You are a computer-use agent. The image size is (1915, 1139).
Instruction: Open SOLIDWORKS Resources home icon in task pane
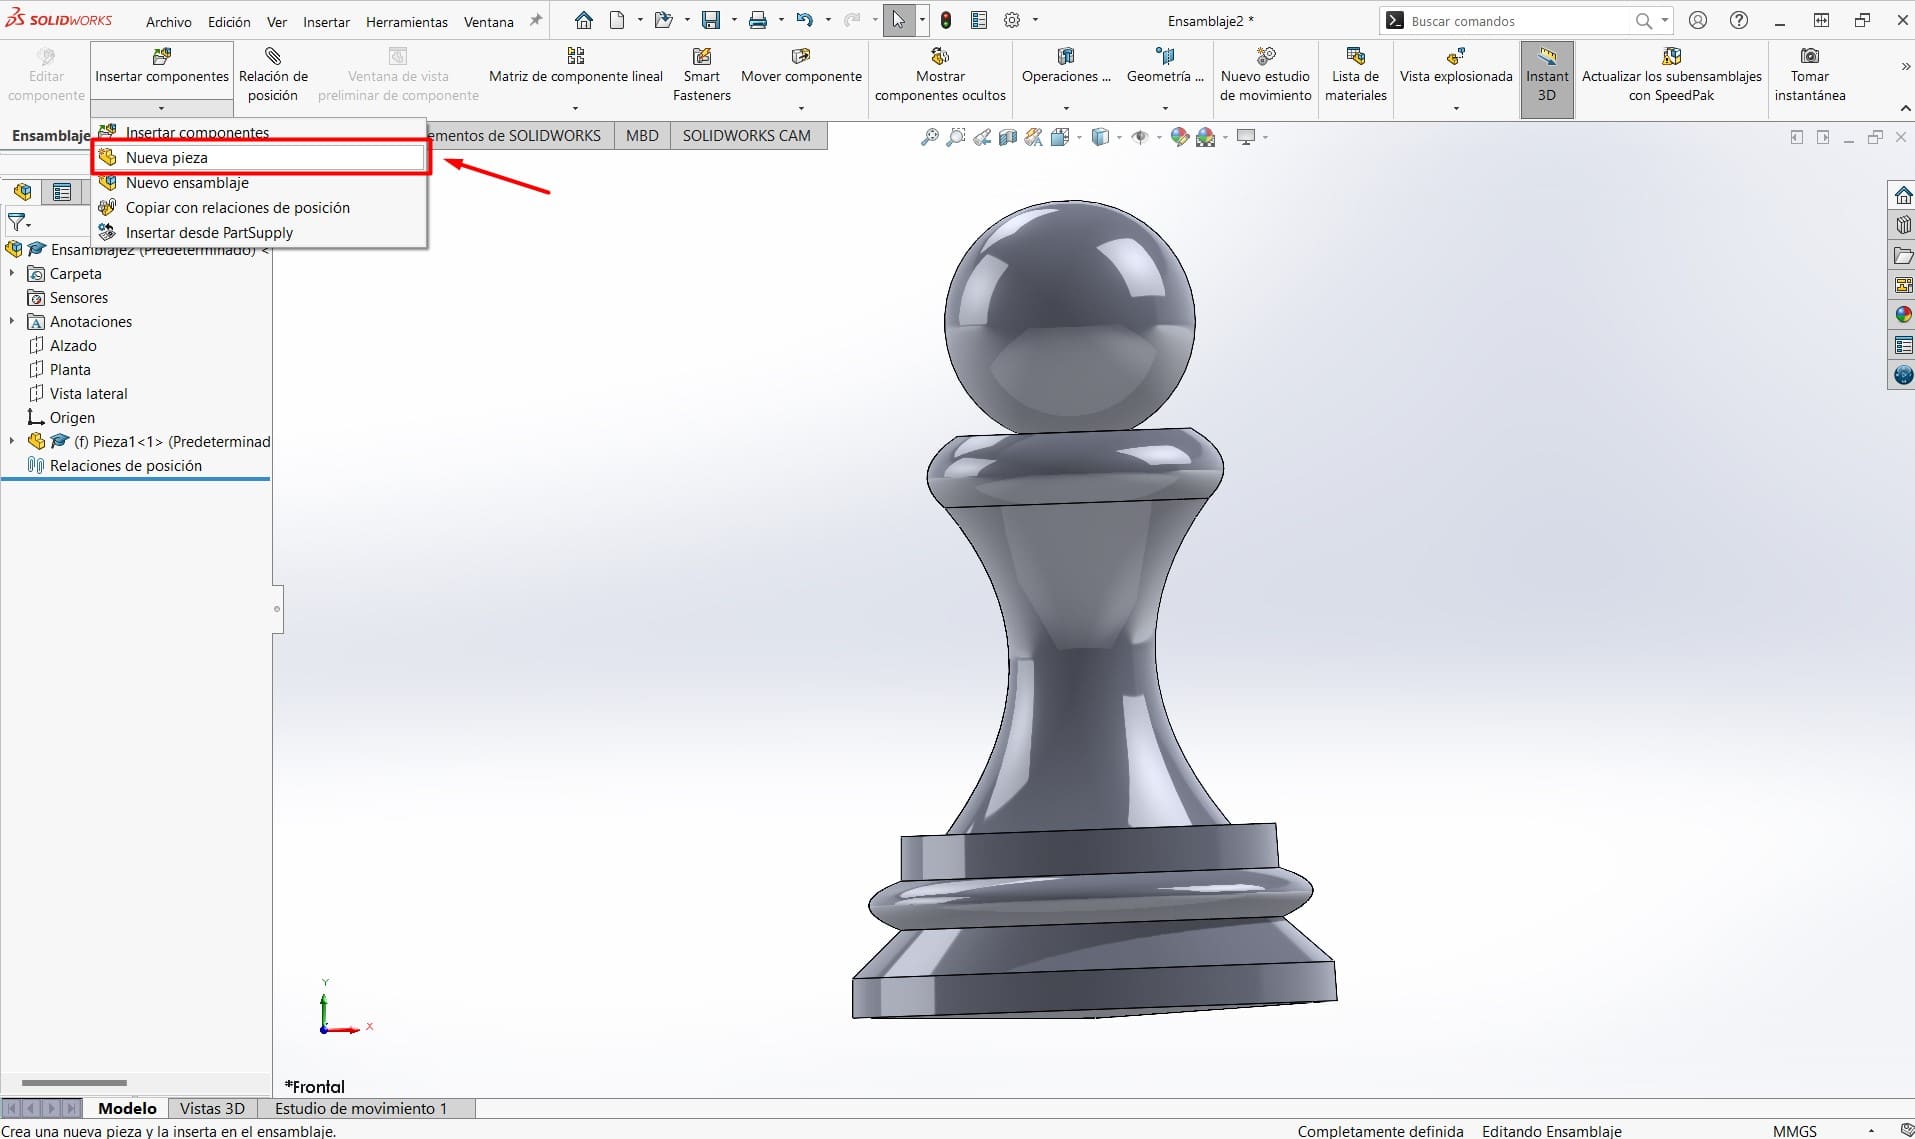pyautogui.click(x=1903, y=195)
